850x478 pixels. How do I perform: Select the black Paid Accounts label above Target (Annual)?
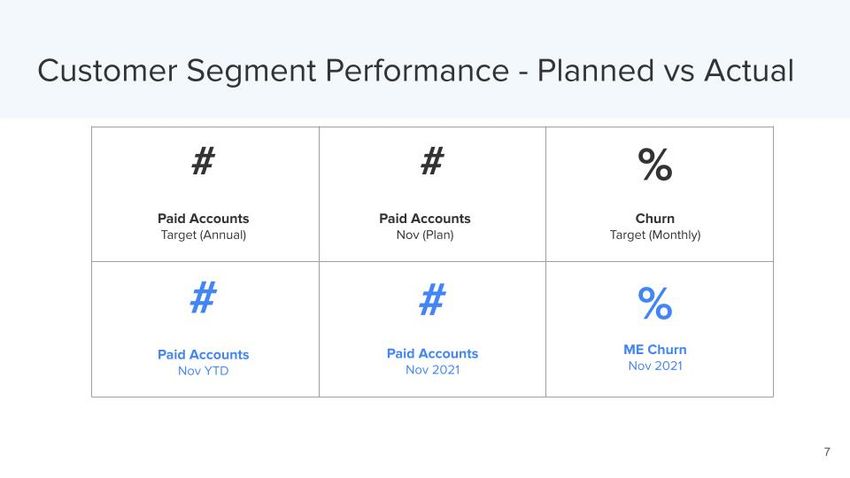(x=203, y=218)
